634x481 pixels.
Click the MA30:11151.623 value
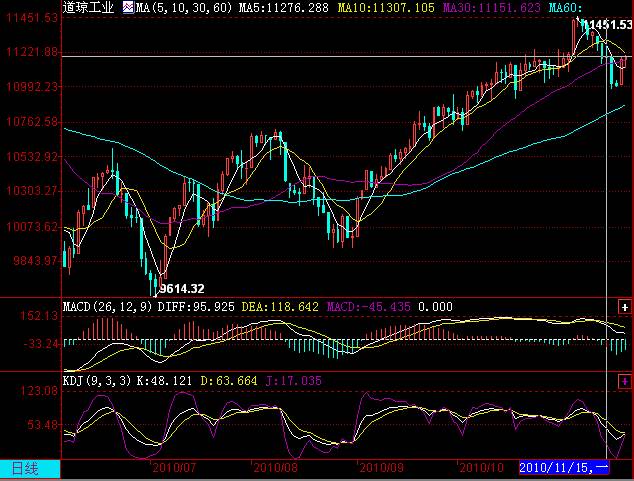(491, 8)
